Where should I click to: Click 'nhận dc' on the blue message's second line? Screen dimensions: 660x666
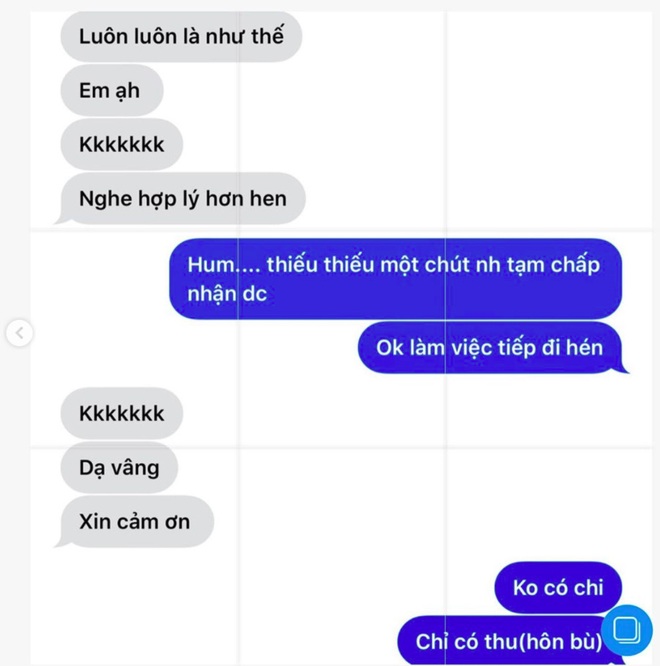(x=227, y=294)
